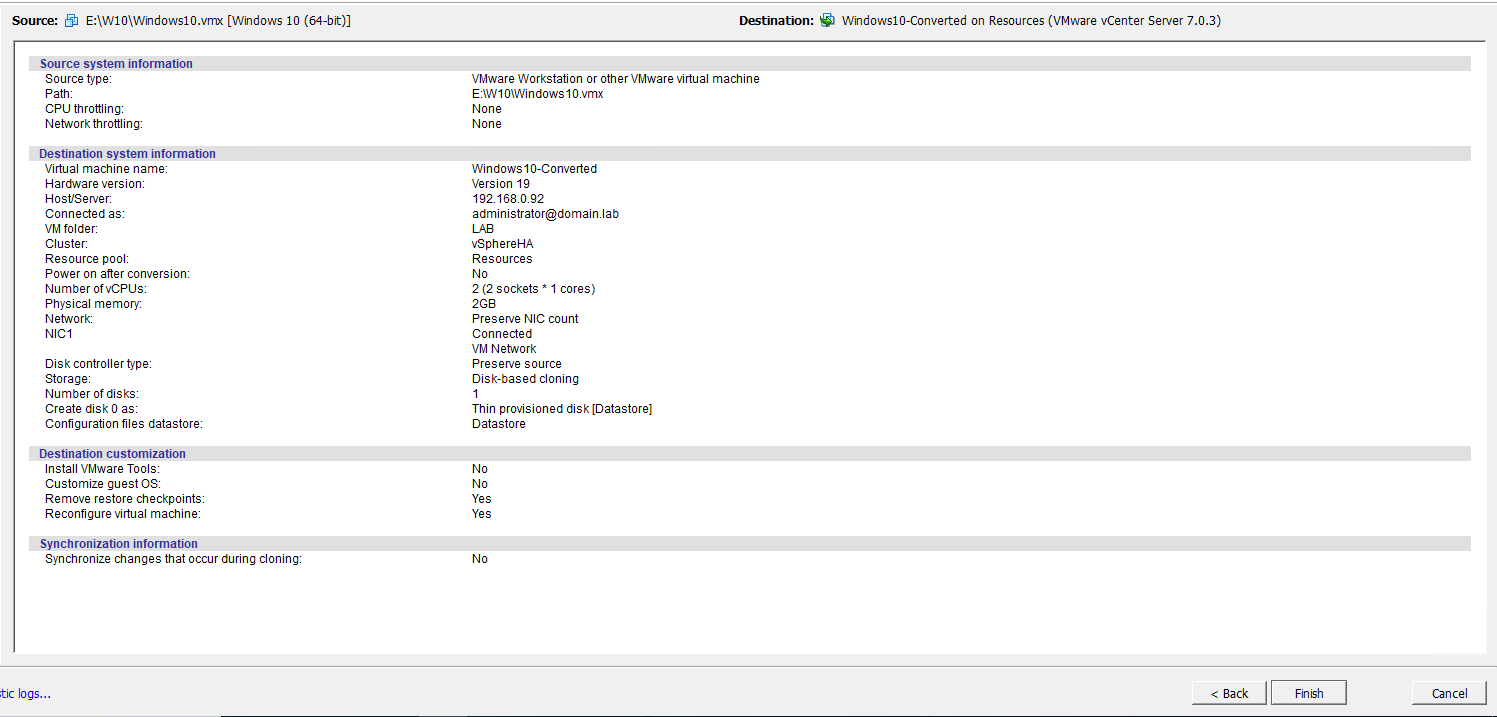
Task: Click the Physical memory value 2GB
Action: click(x=484, y=304)
